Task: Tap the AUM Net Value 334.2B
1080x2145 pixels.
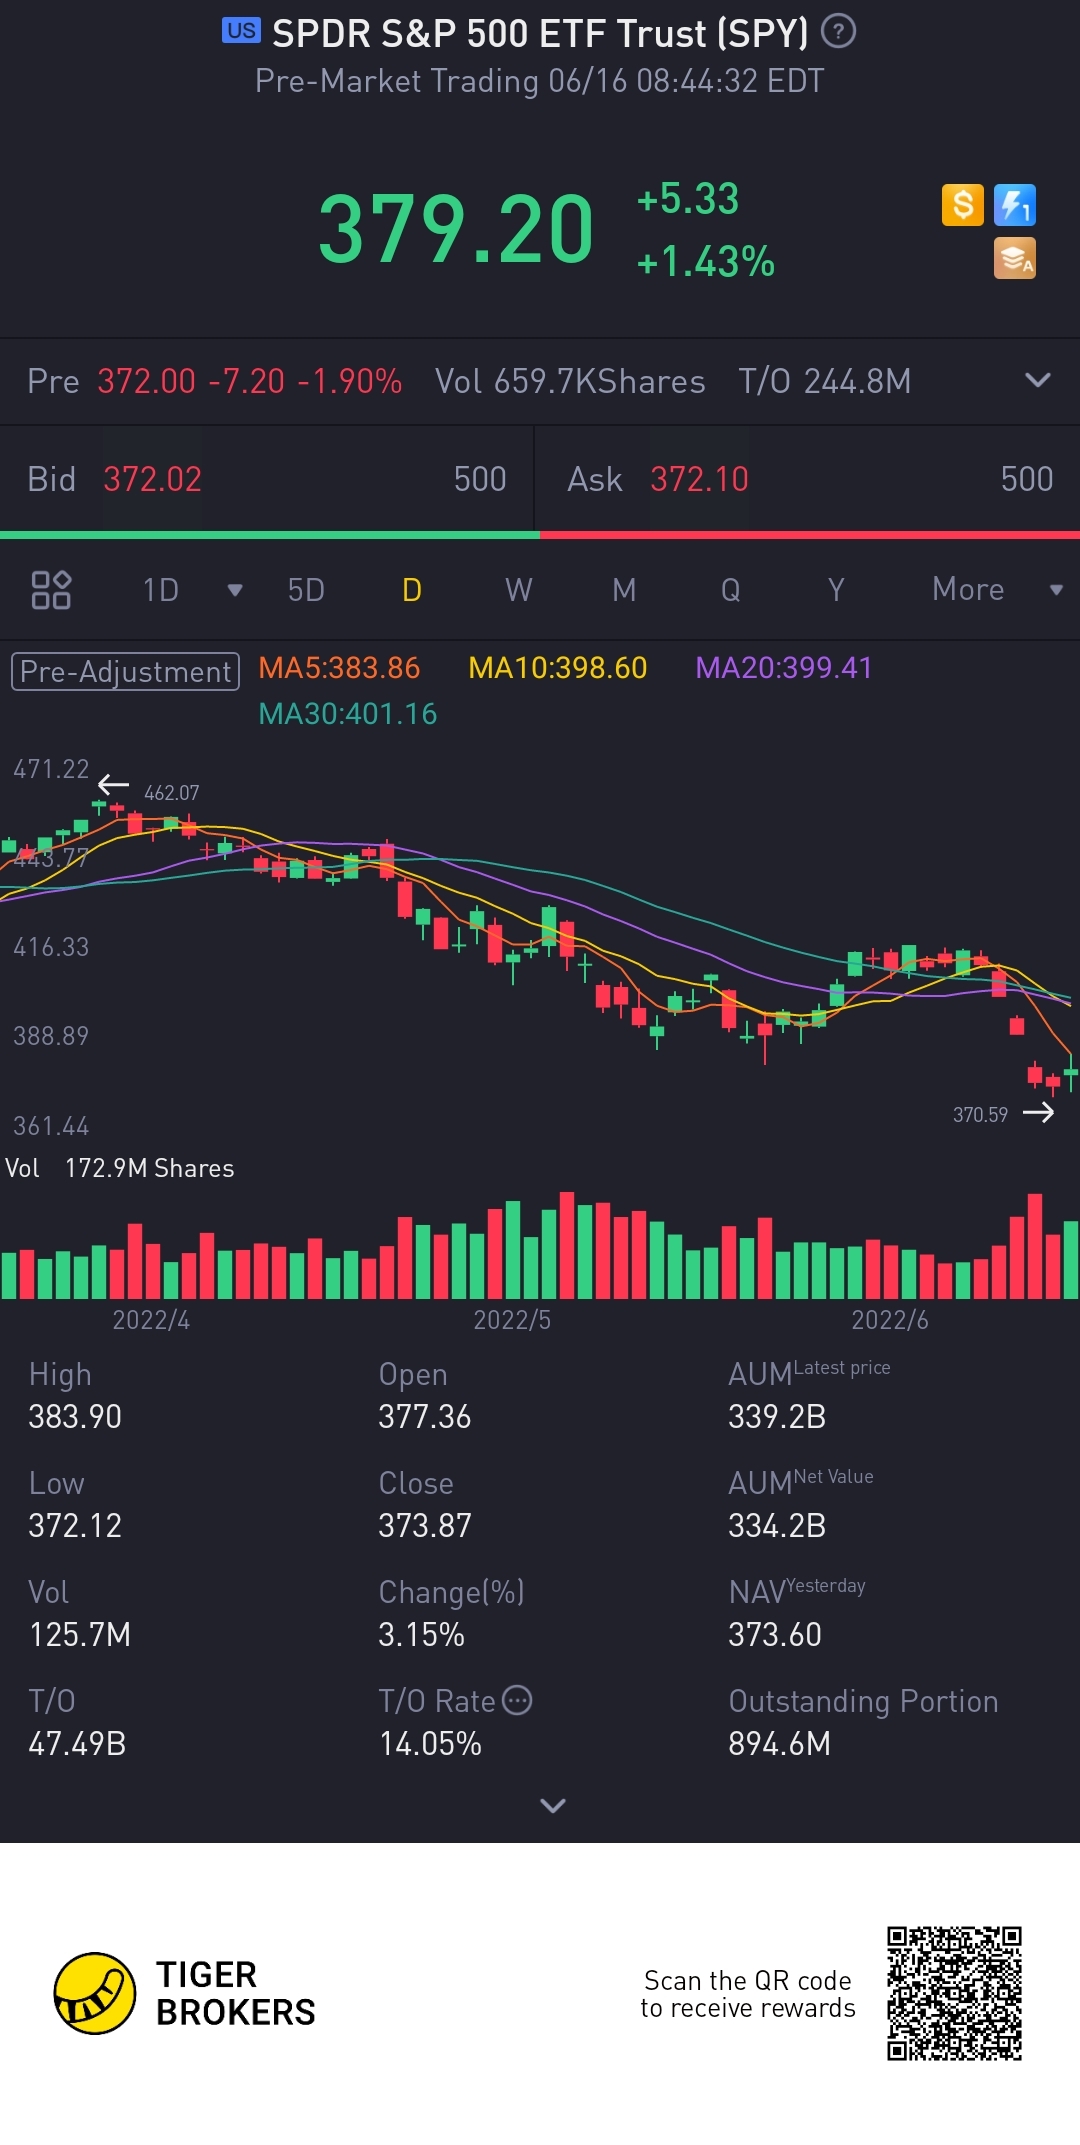Action: [777, 1525]
